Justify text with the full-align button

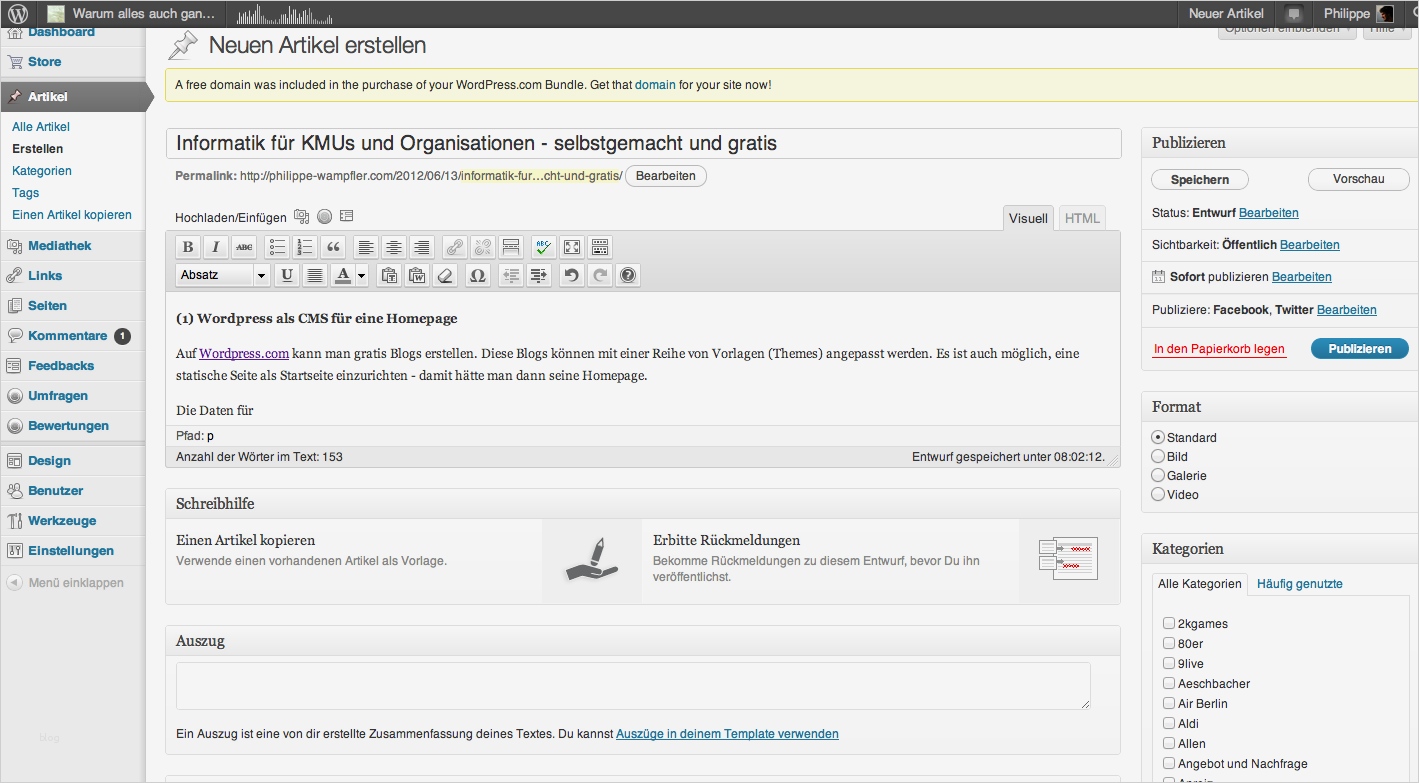pyautogui.click(x=315, y=275)
